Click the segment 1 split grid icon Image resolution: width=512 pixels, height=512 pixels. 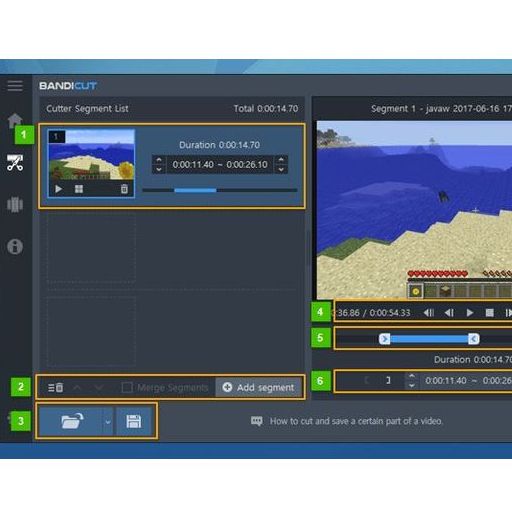(x=79, y=189)
